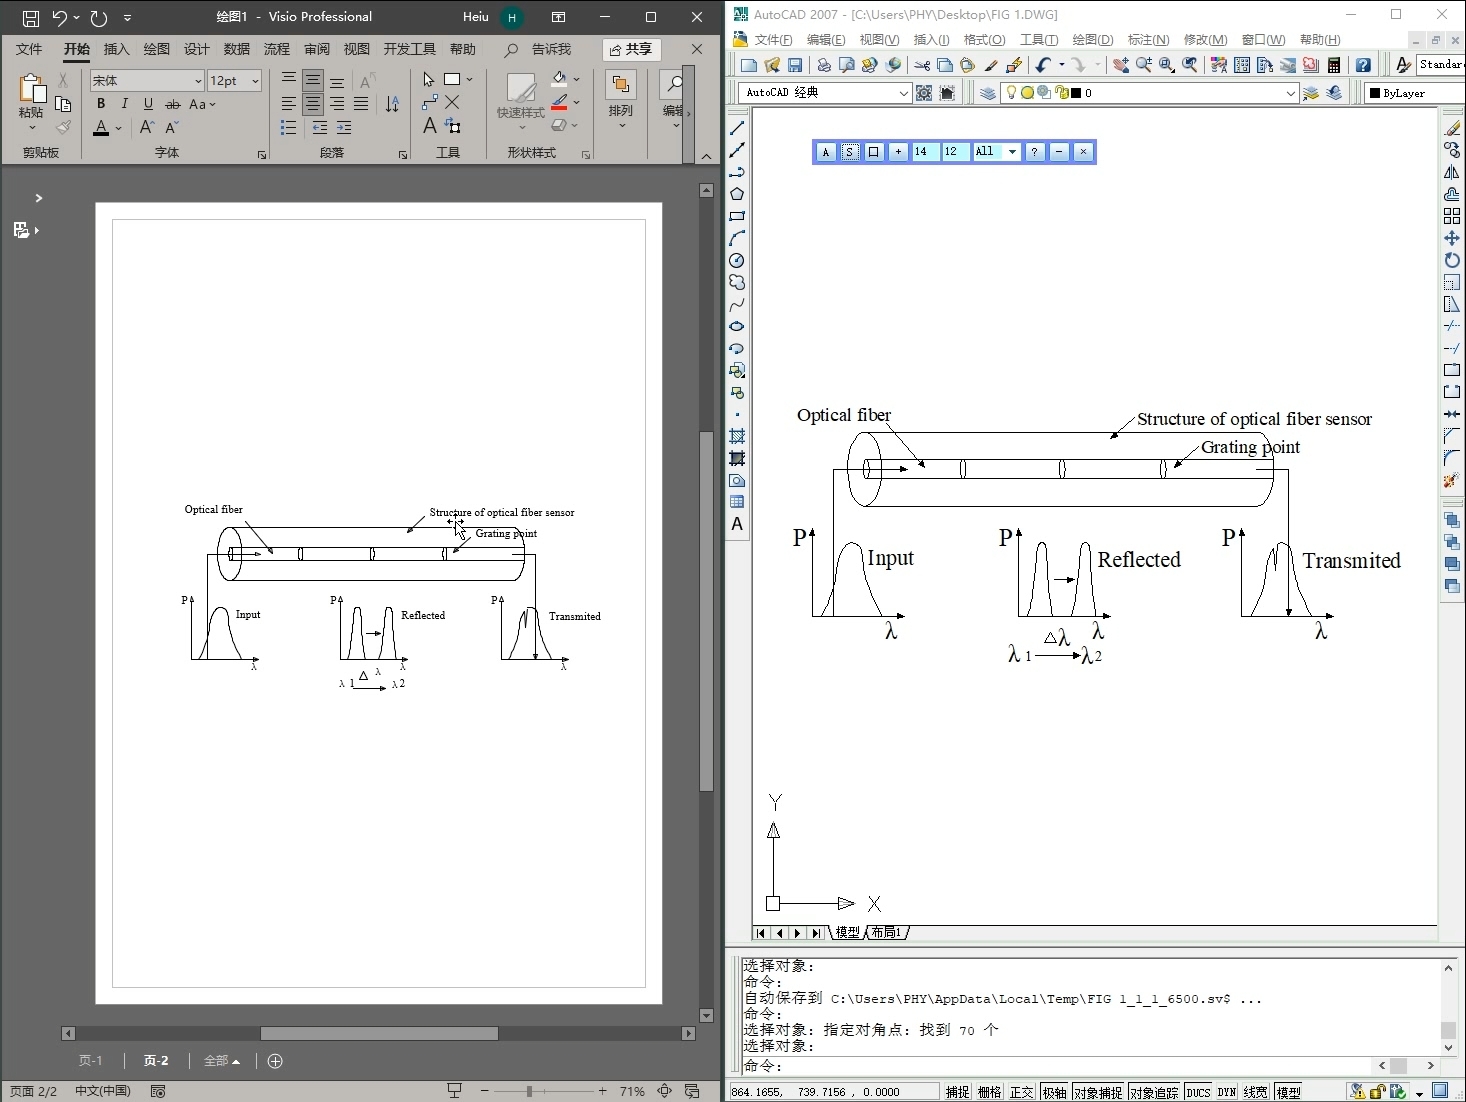Switch to the 页-1 page tab
Viewport: 1466px width, 1102px height.
point(91,1061)
